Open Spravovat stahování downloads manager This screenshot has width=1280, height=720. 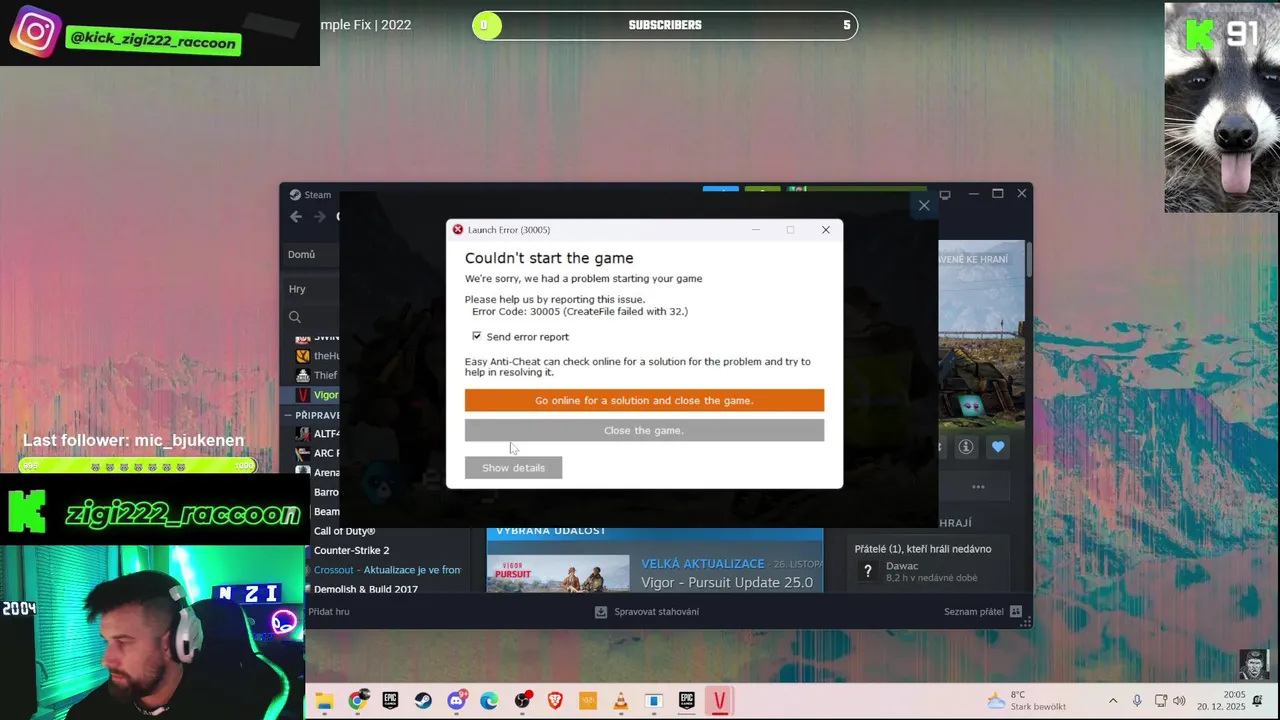[647, 611]
